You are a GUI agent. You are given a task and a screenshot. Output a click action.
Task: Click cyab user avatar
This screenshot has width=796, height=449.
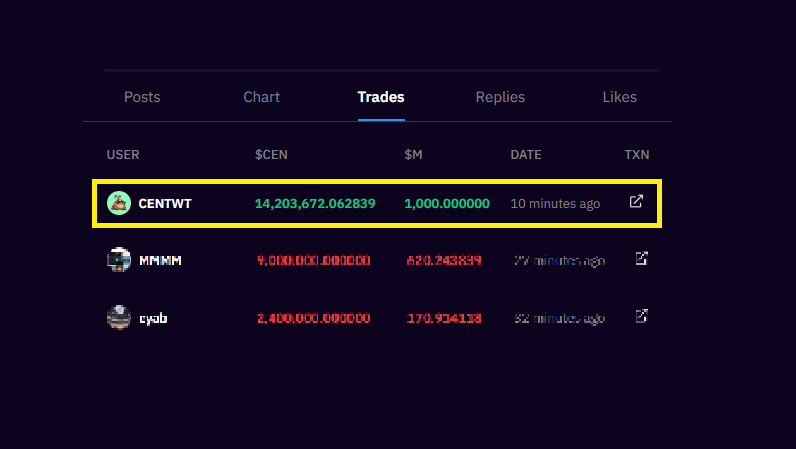tap(119, 318)
